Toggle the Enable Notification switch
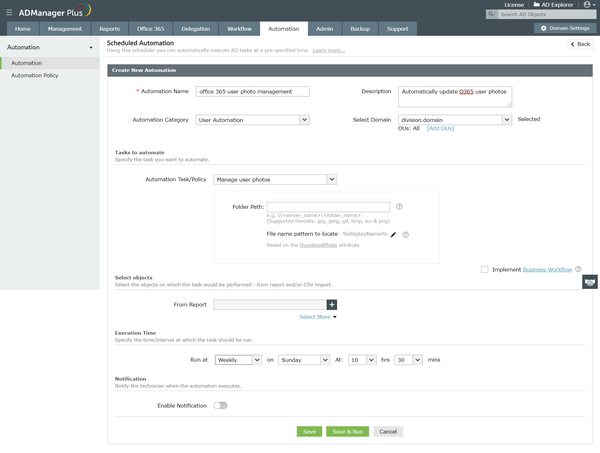The width and height of the screenshot is (600, 453). 220,406
